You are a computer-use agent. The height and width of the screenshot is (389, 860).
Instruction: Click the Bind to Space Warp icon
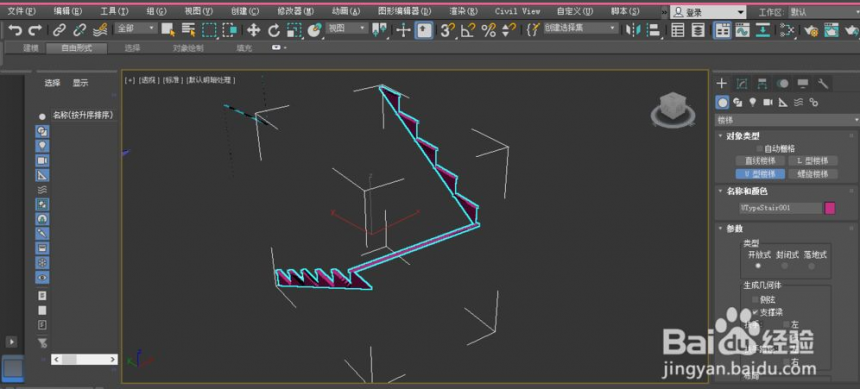100,30
